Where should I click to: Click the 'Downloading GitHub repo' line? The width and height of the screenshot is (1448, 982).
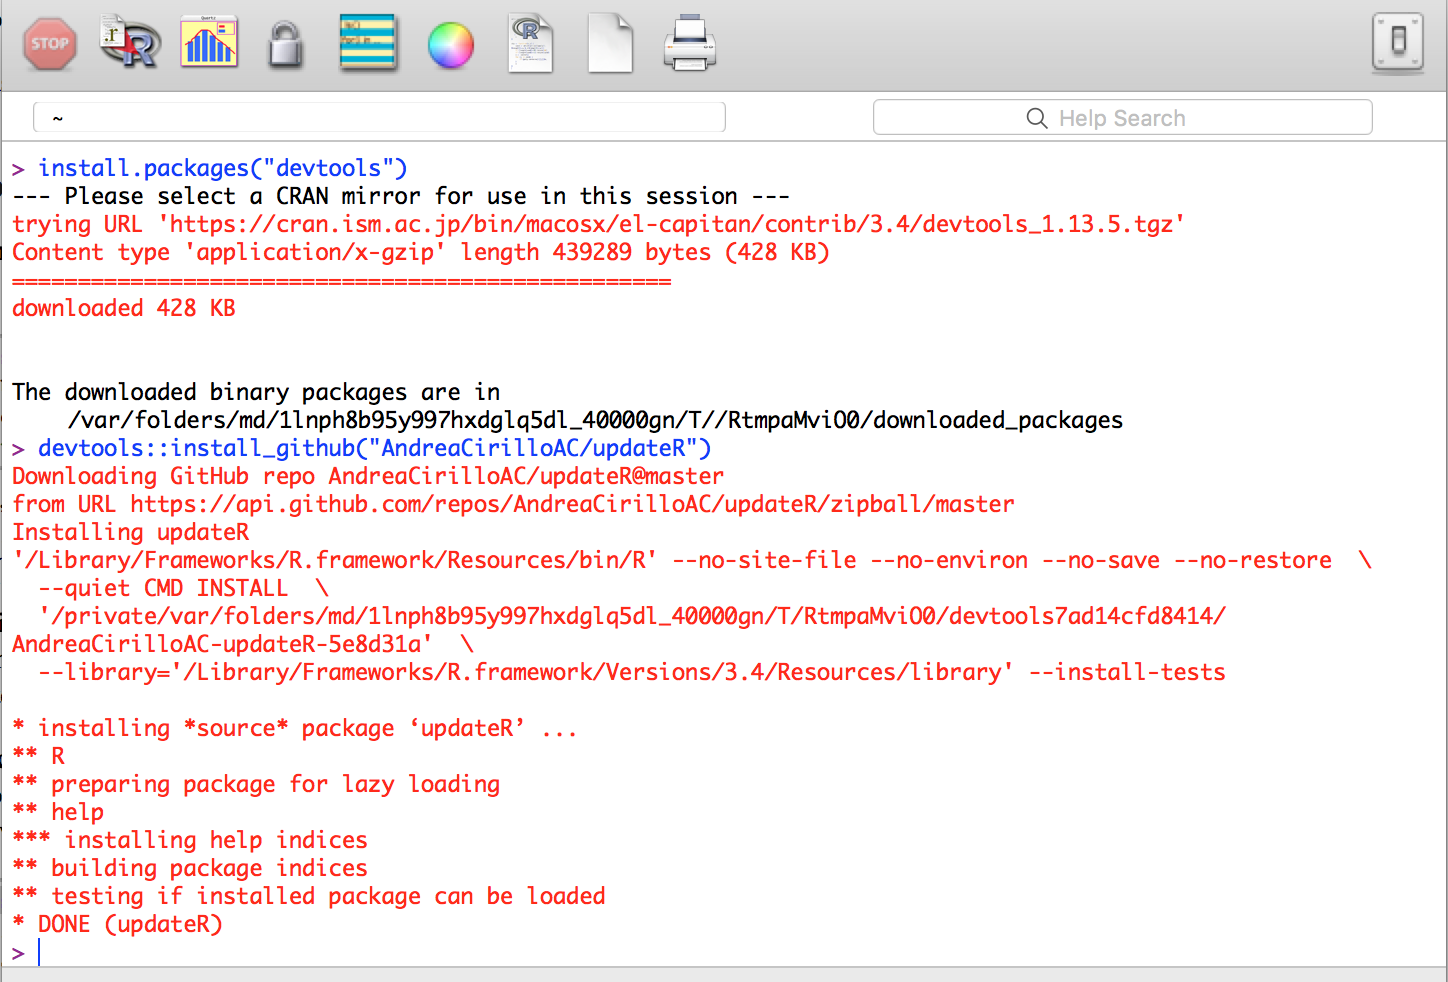tap(368, 476)
